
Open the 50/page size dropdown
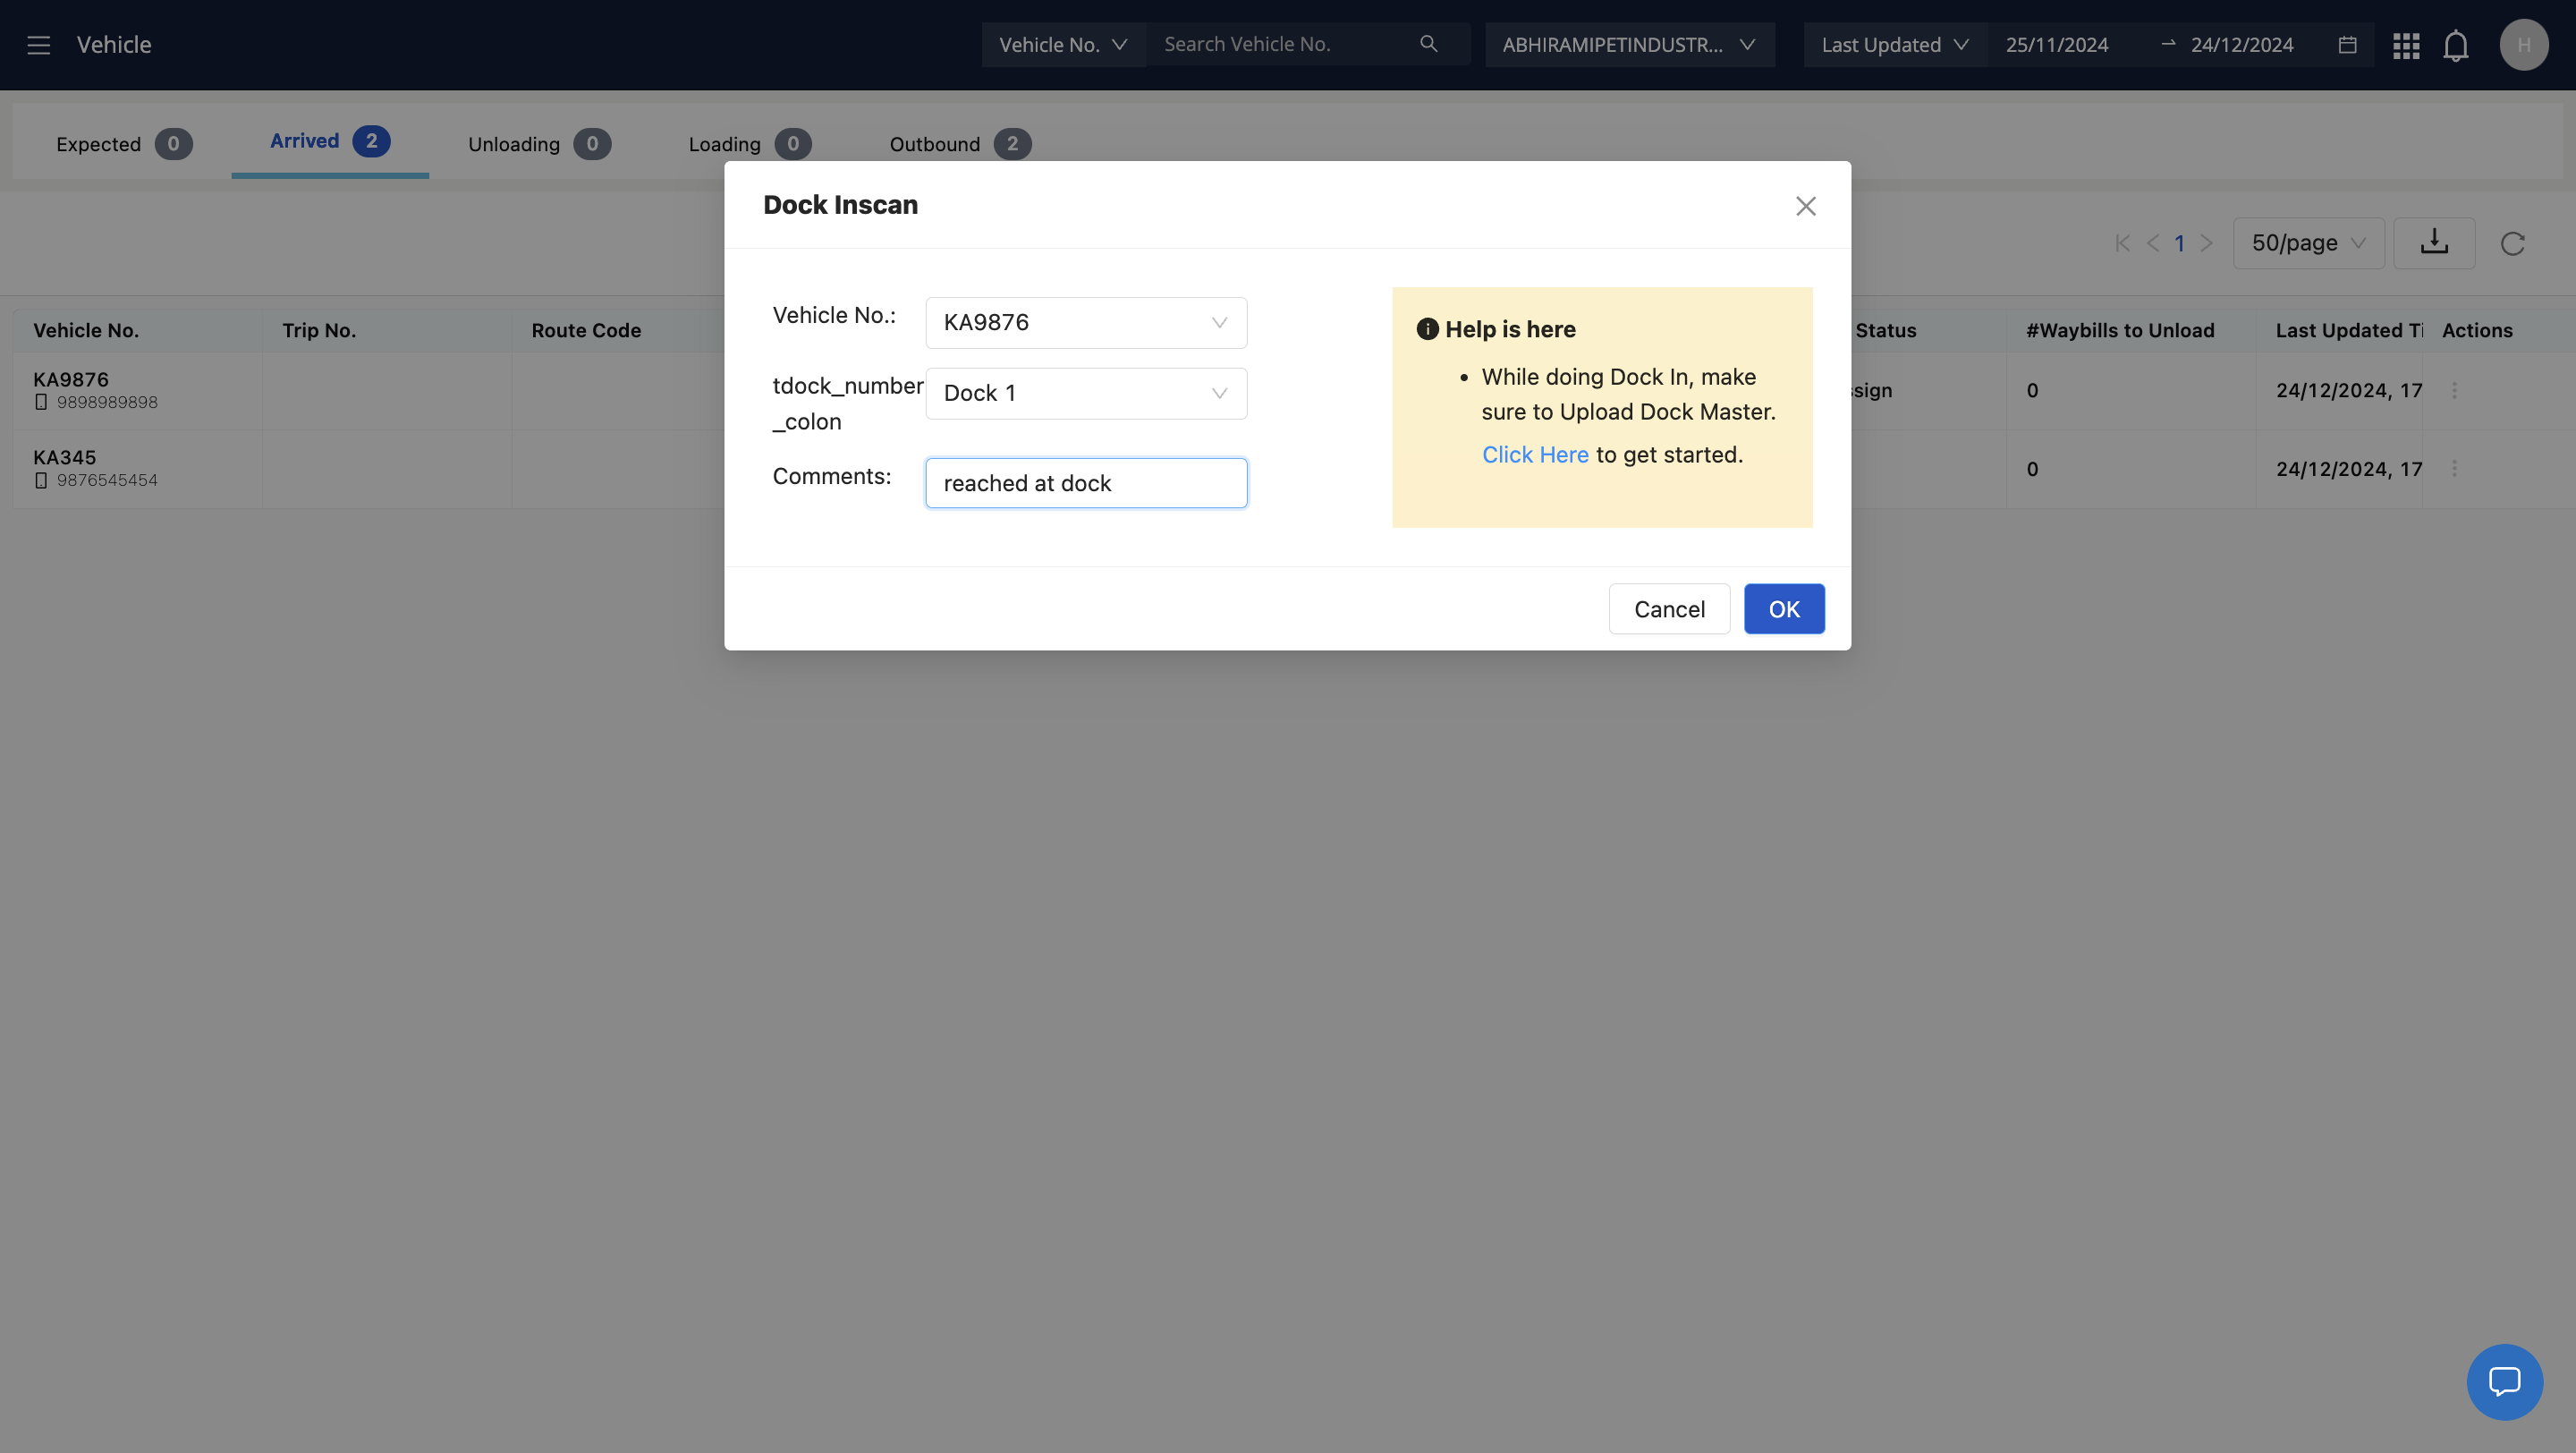click(2308, 243)
